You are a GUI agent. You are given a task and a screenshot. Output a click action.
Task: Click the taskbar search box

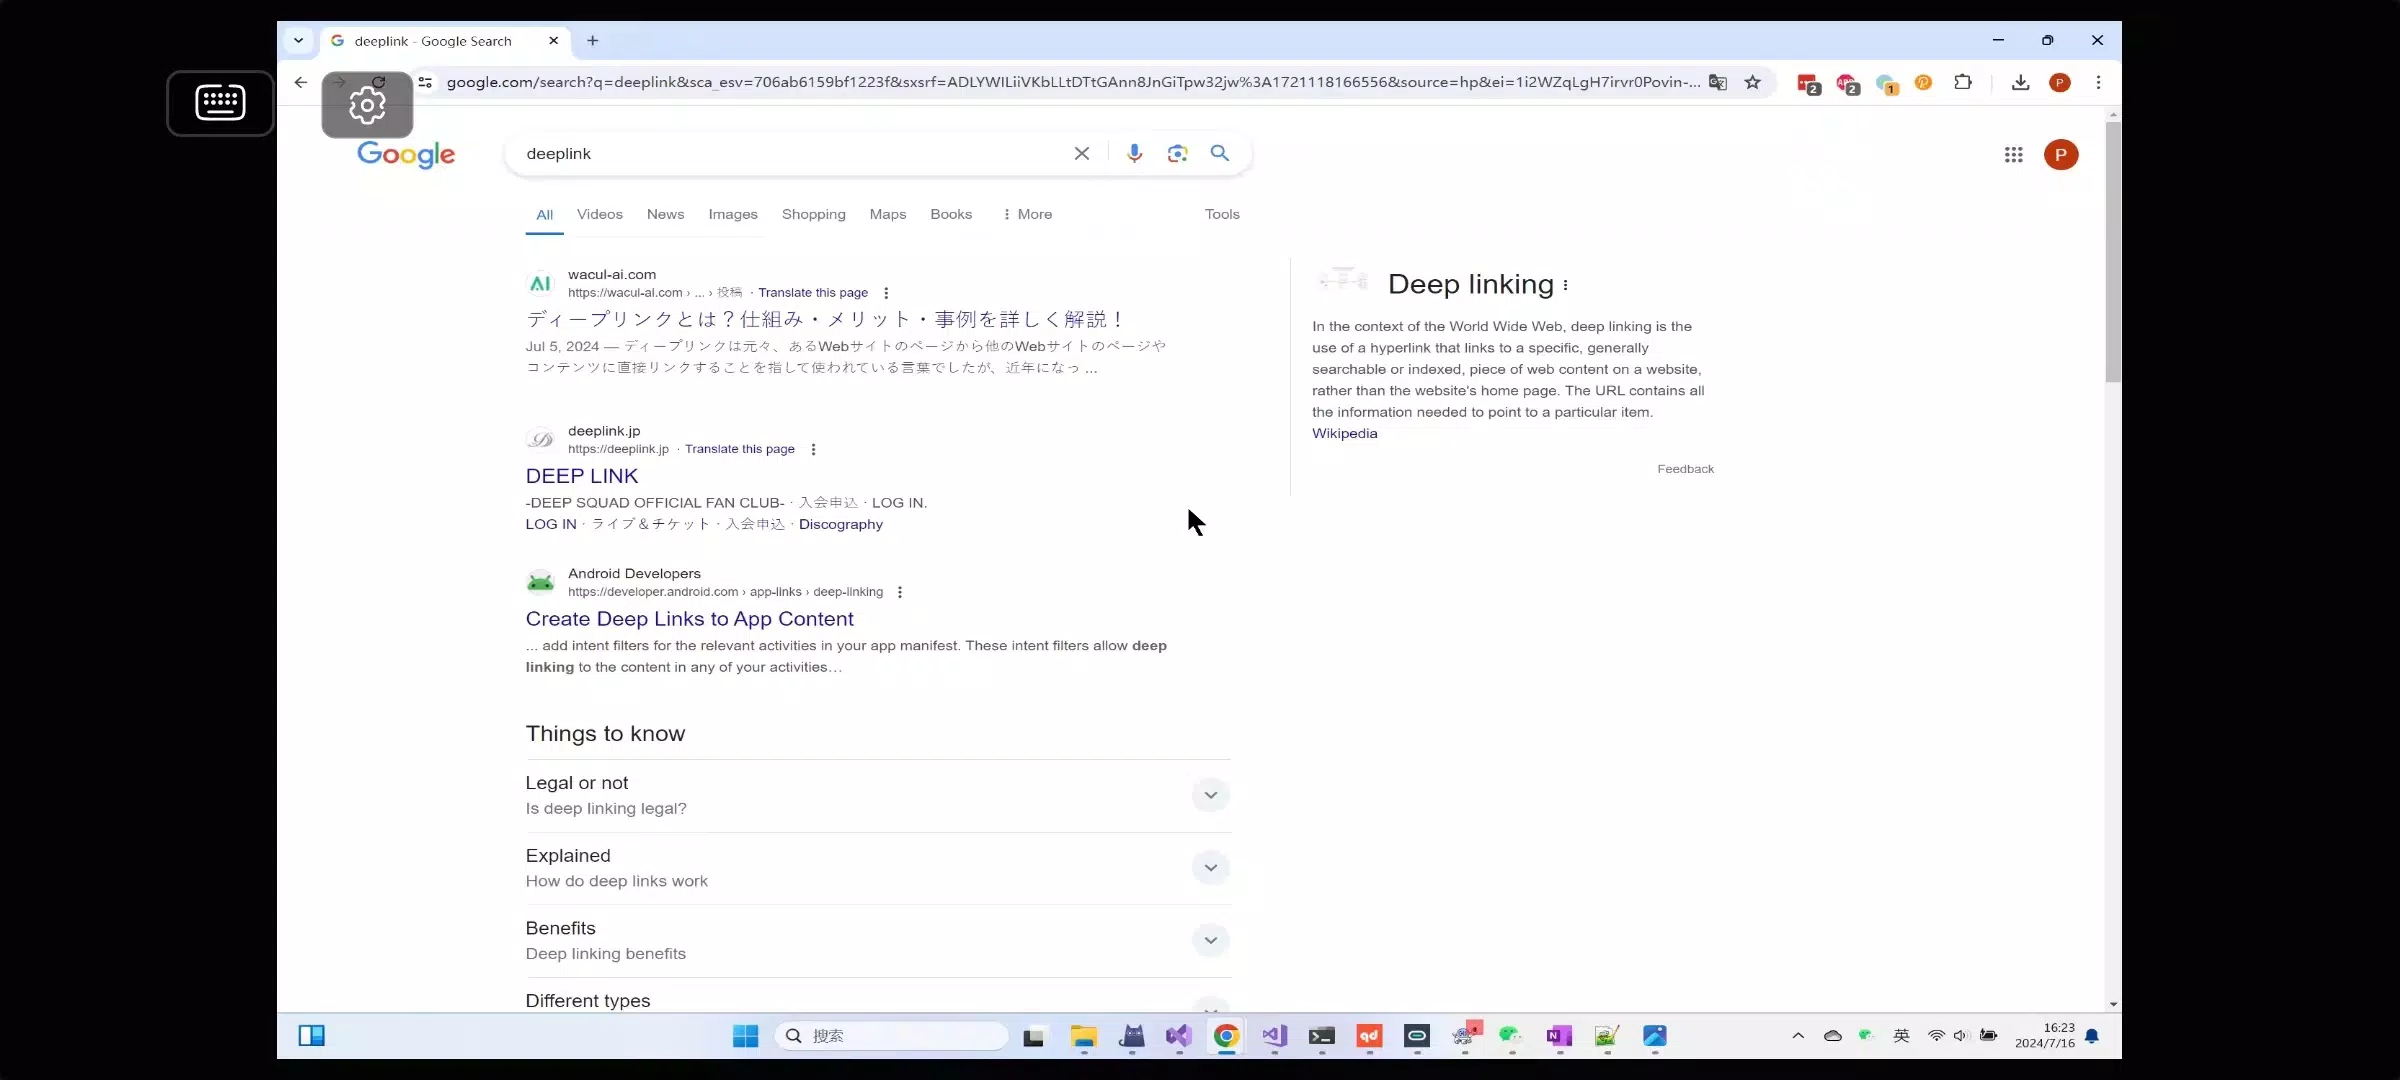891,1036
